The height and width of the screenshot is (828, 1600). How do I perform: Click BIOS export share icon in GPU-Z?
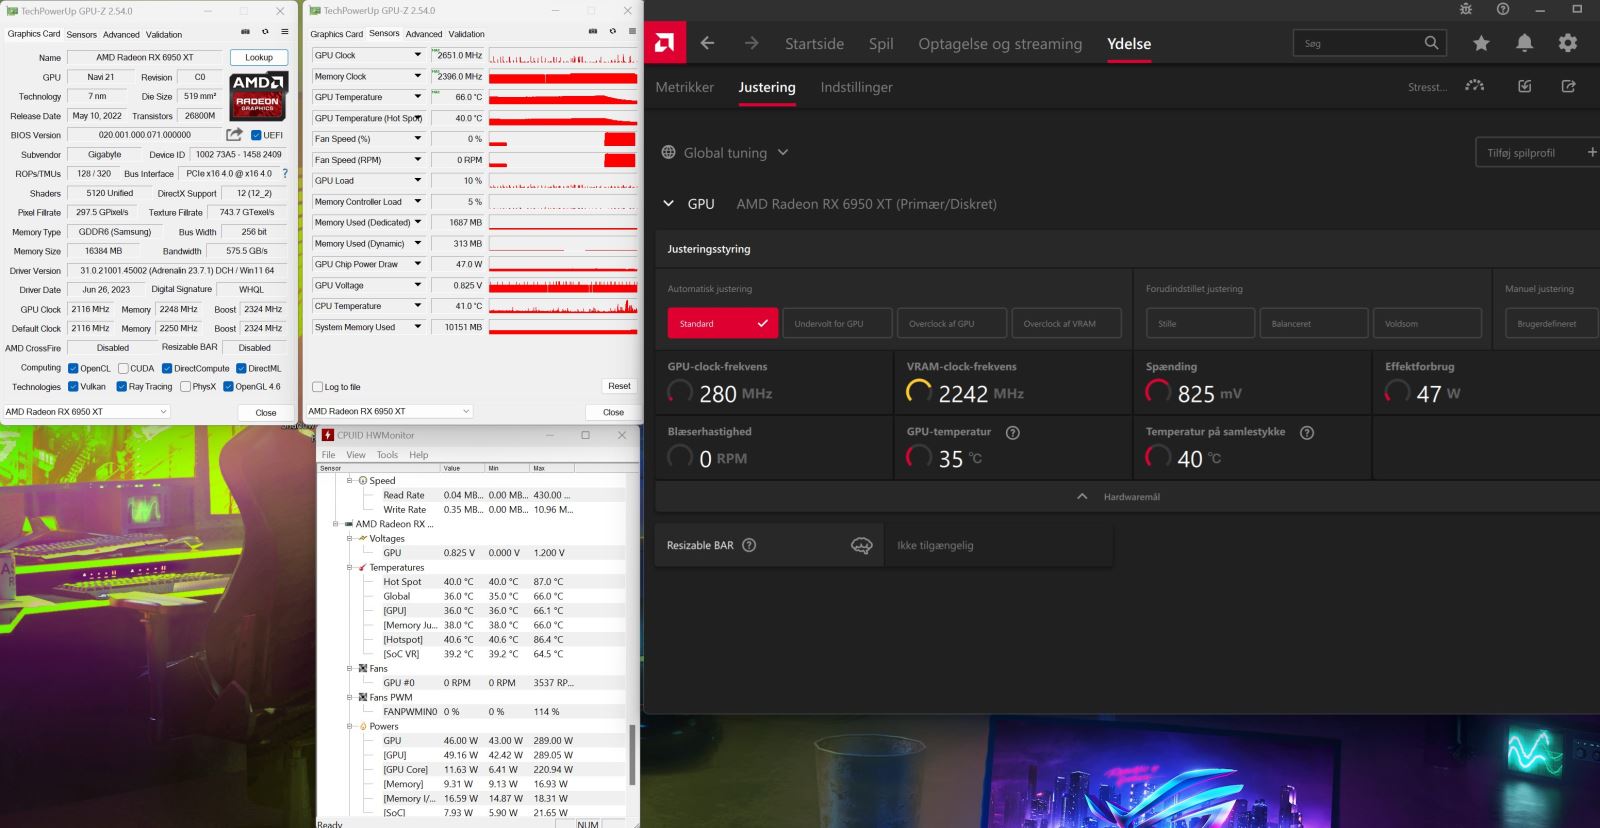pos(235,134)
